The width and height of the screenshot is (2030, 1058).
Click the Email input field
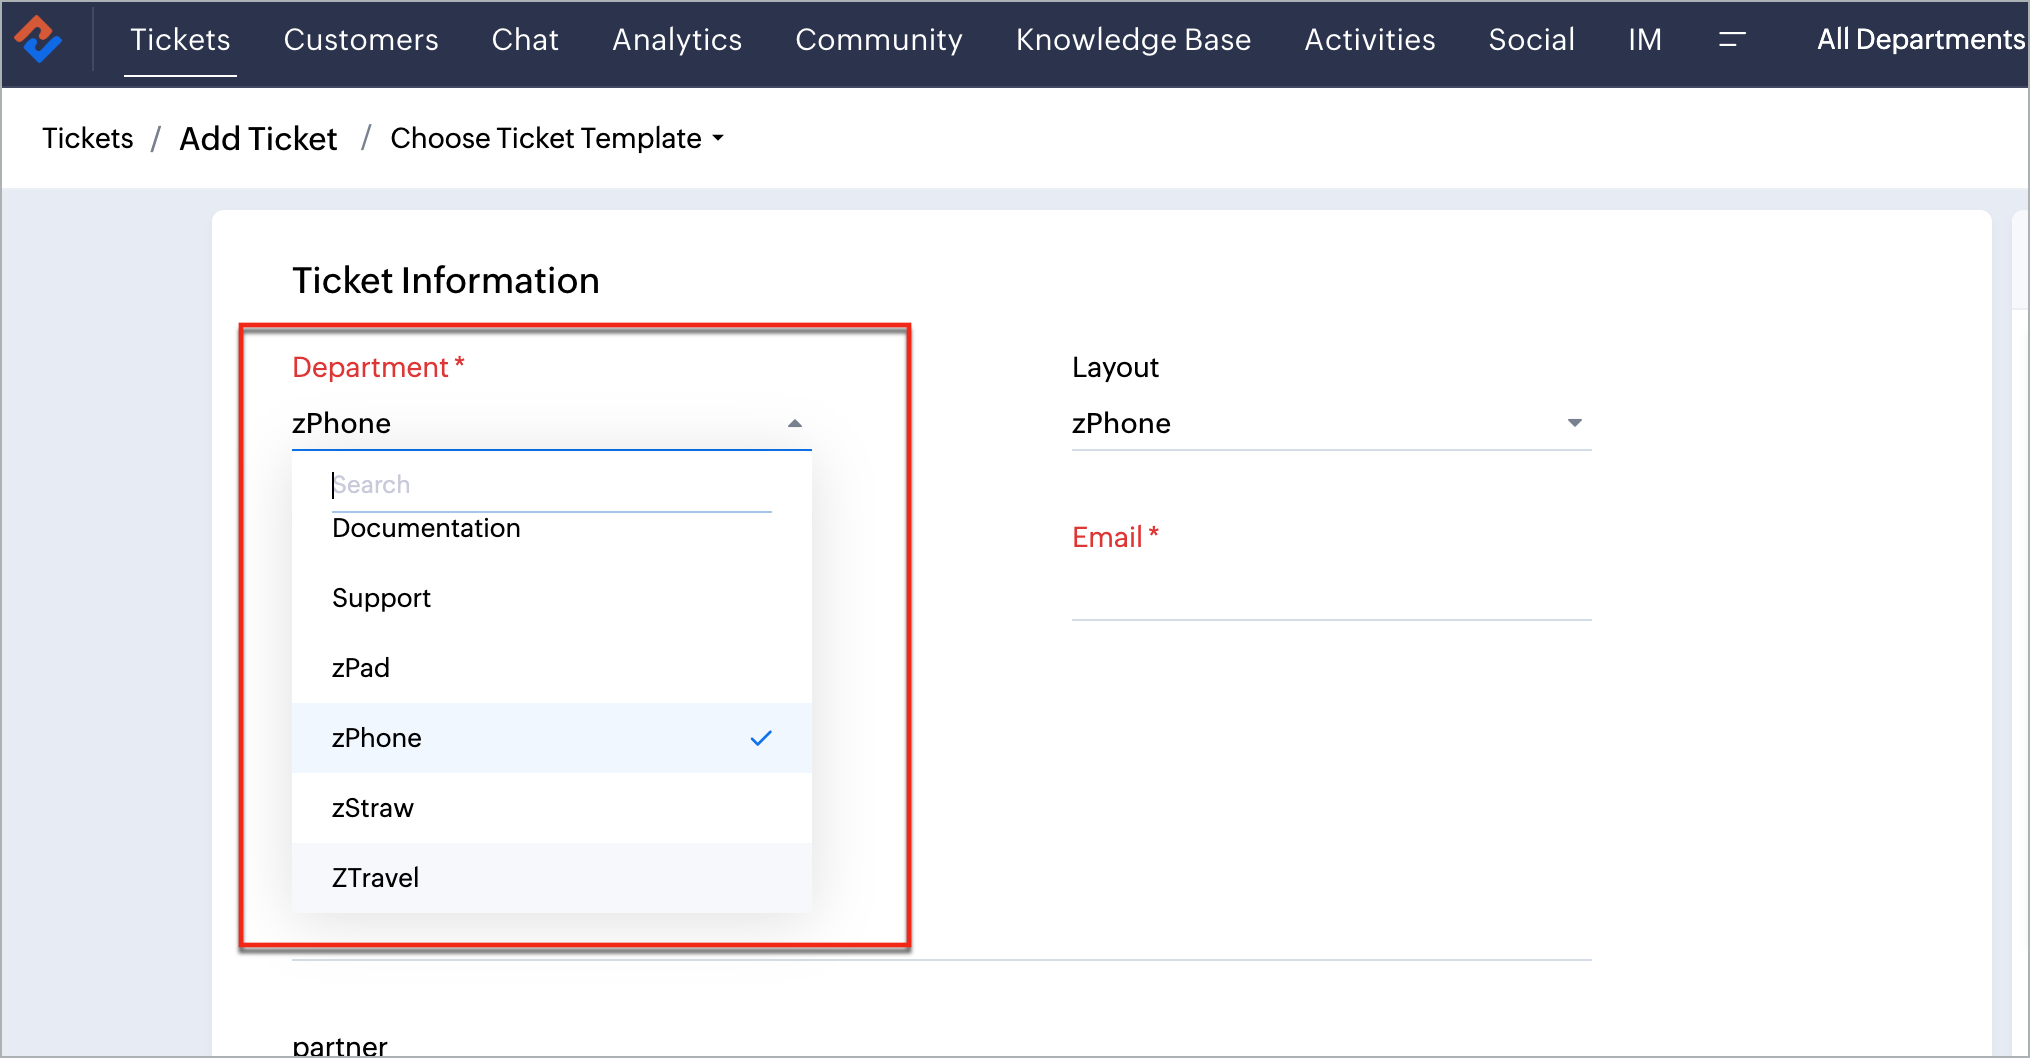[x=1330, y=595]
